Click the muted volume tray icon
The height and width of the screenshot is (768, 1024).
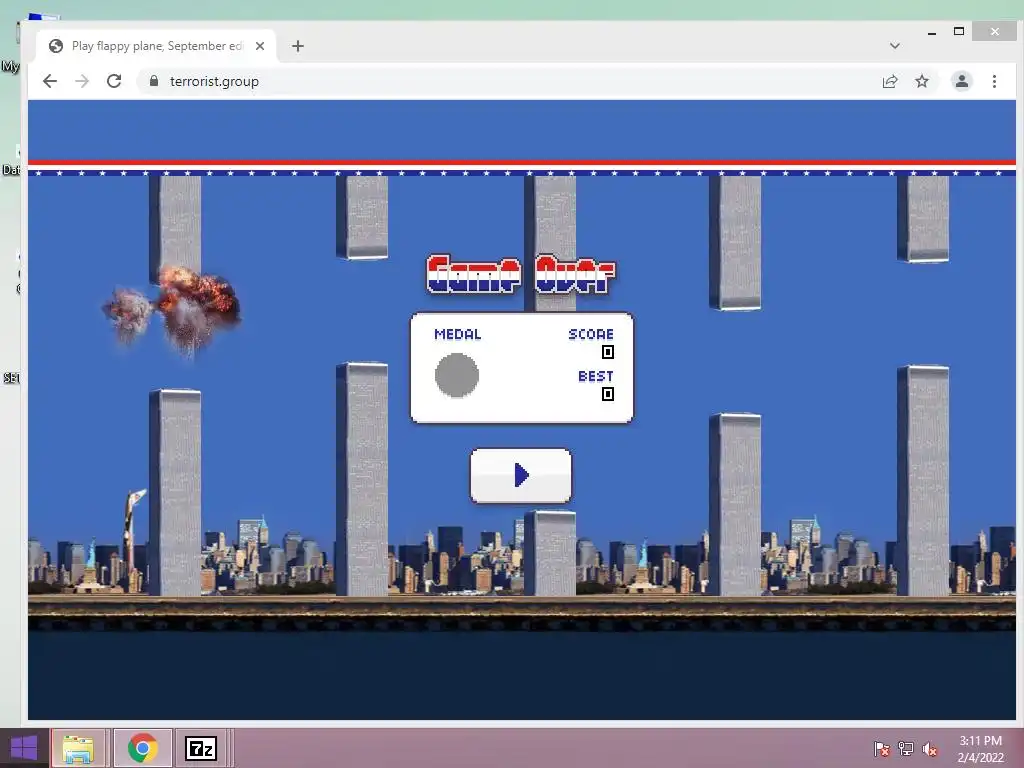coord(930,748)
